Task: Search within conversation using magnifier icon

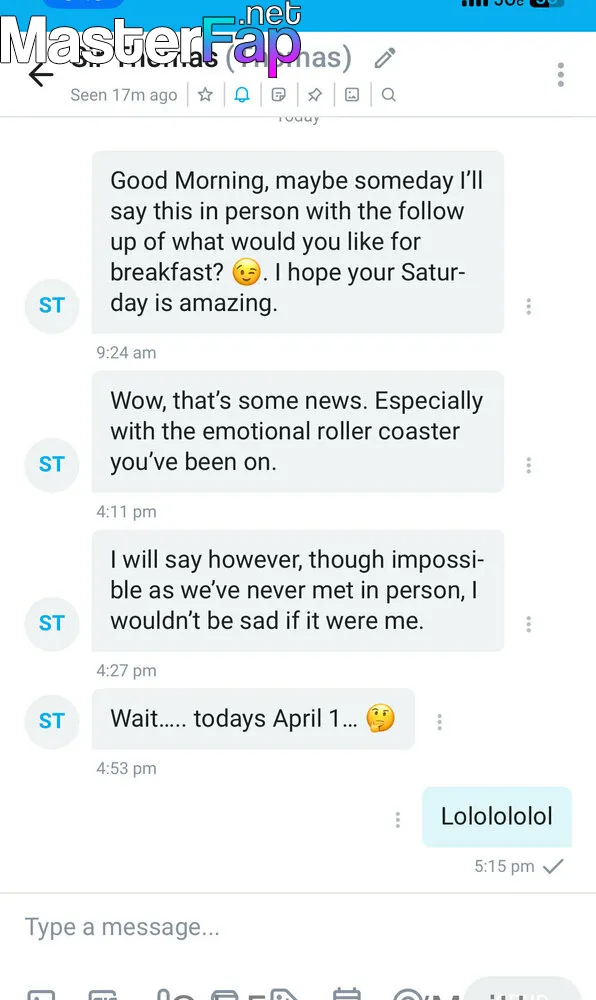Action: [389, 95]
